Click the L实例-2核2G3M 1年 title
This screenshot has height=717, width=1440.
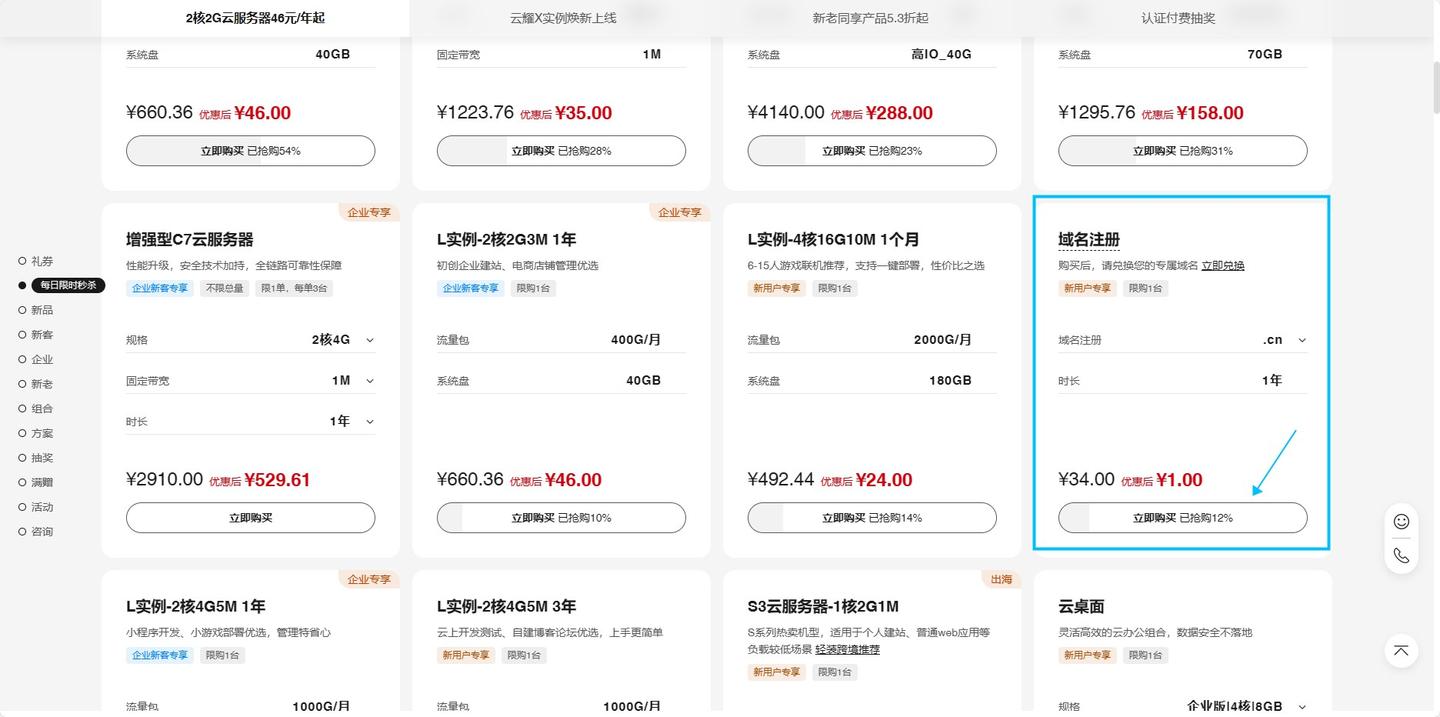point(507,240)
